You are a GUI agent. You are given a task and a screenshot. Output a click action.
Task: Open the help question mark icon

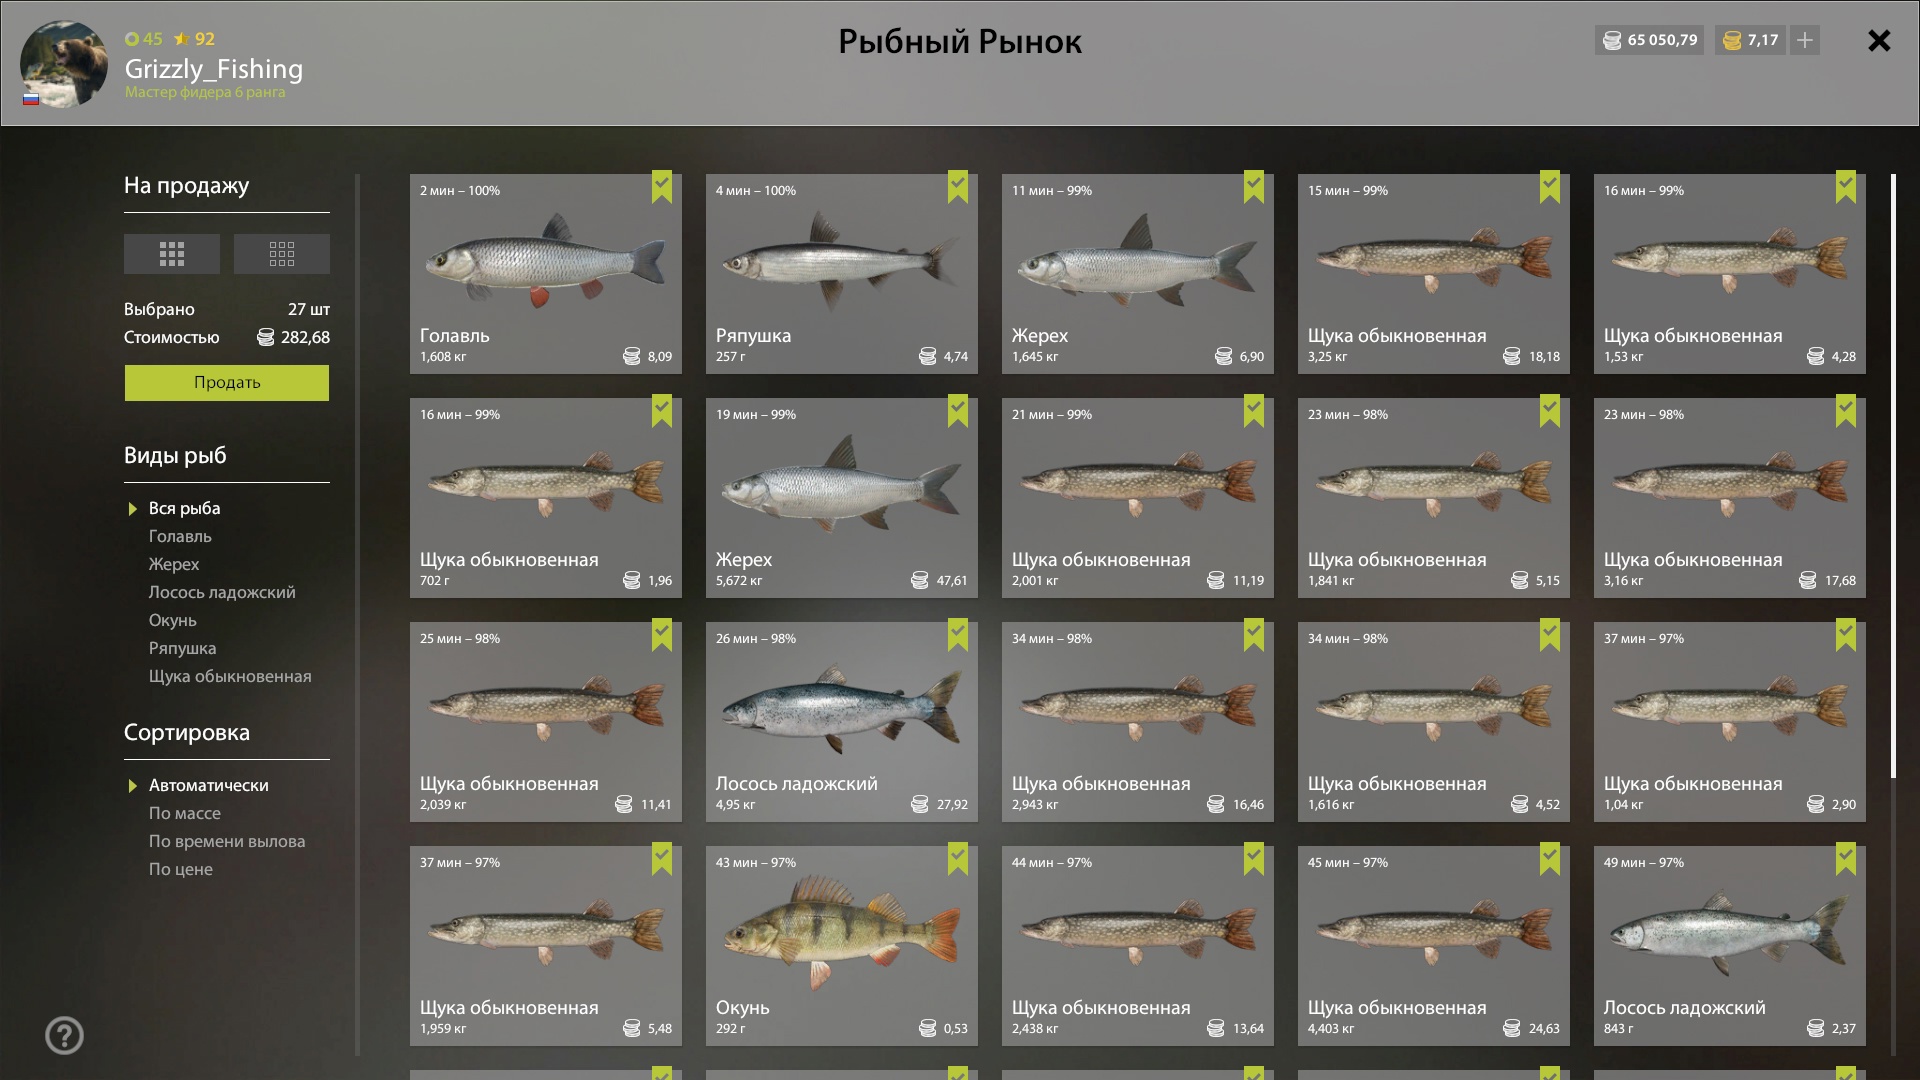pos(64,1035)
